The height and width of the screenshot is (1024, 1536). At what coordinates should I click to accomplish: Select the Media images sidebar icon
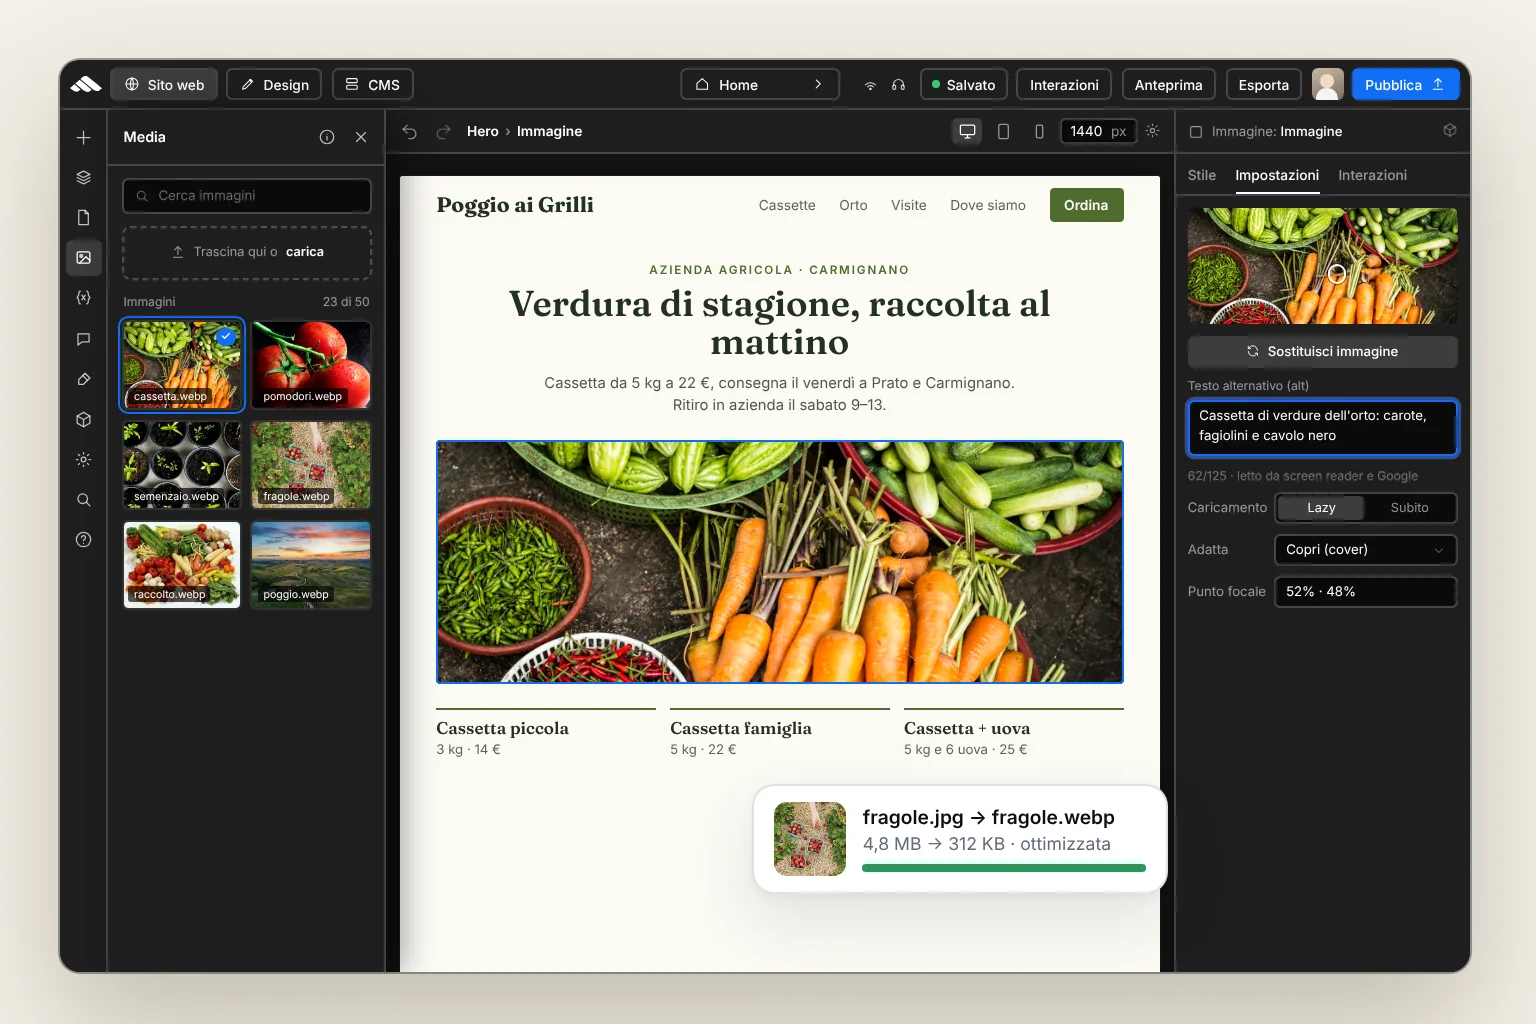click(x=84, y=258)
